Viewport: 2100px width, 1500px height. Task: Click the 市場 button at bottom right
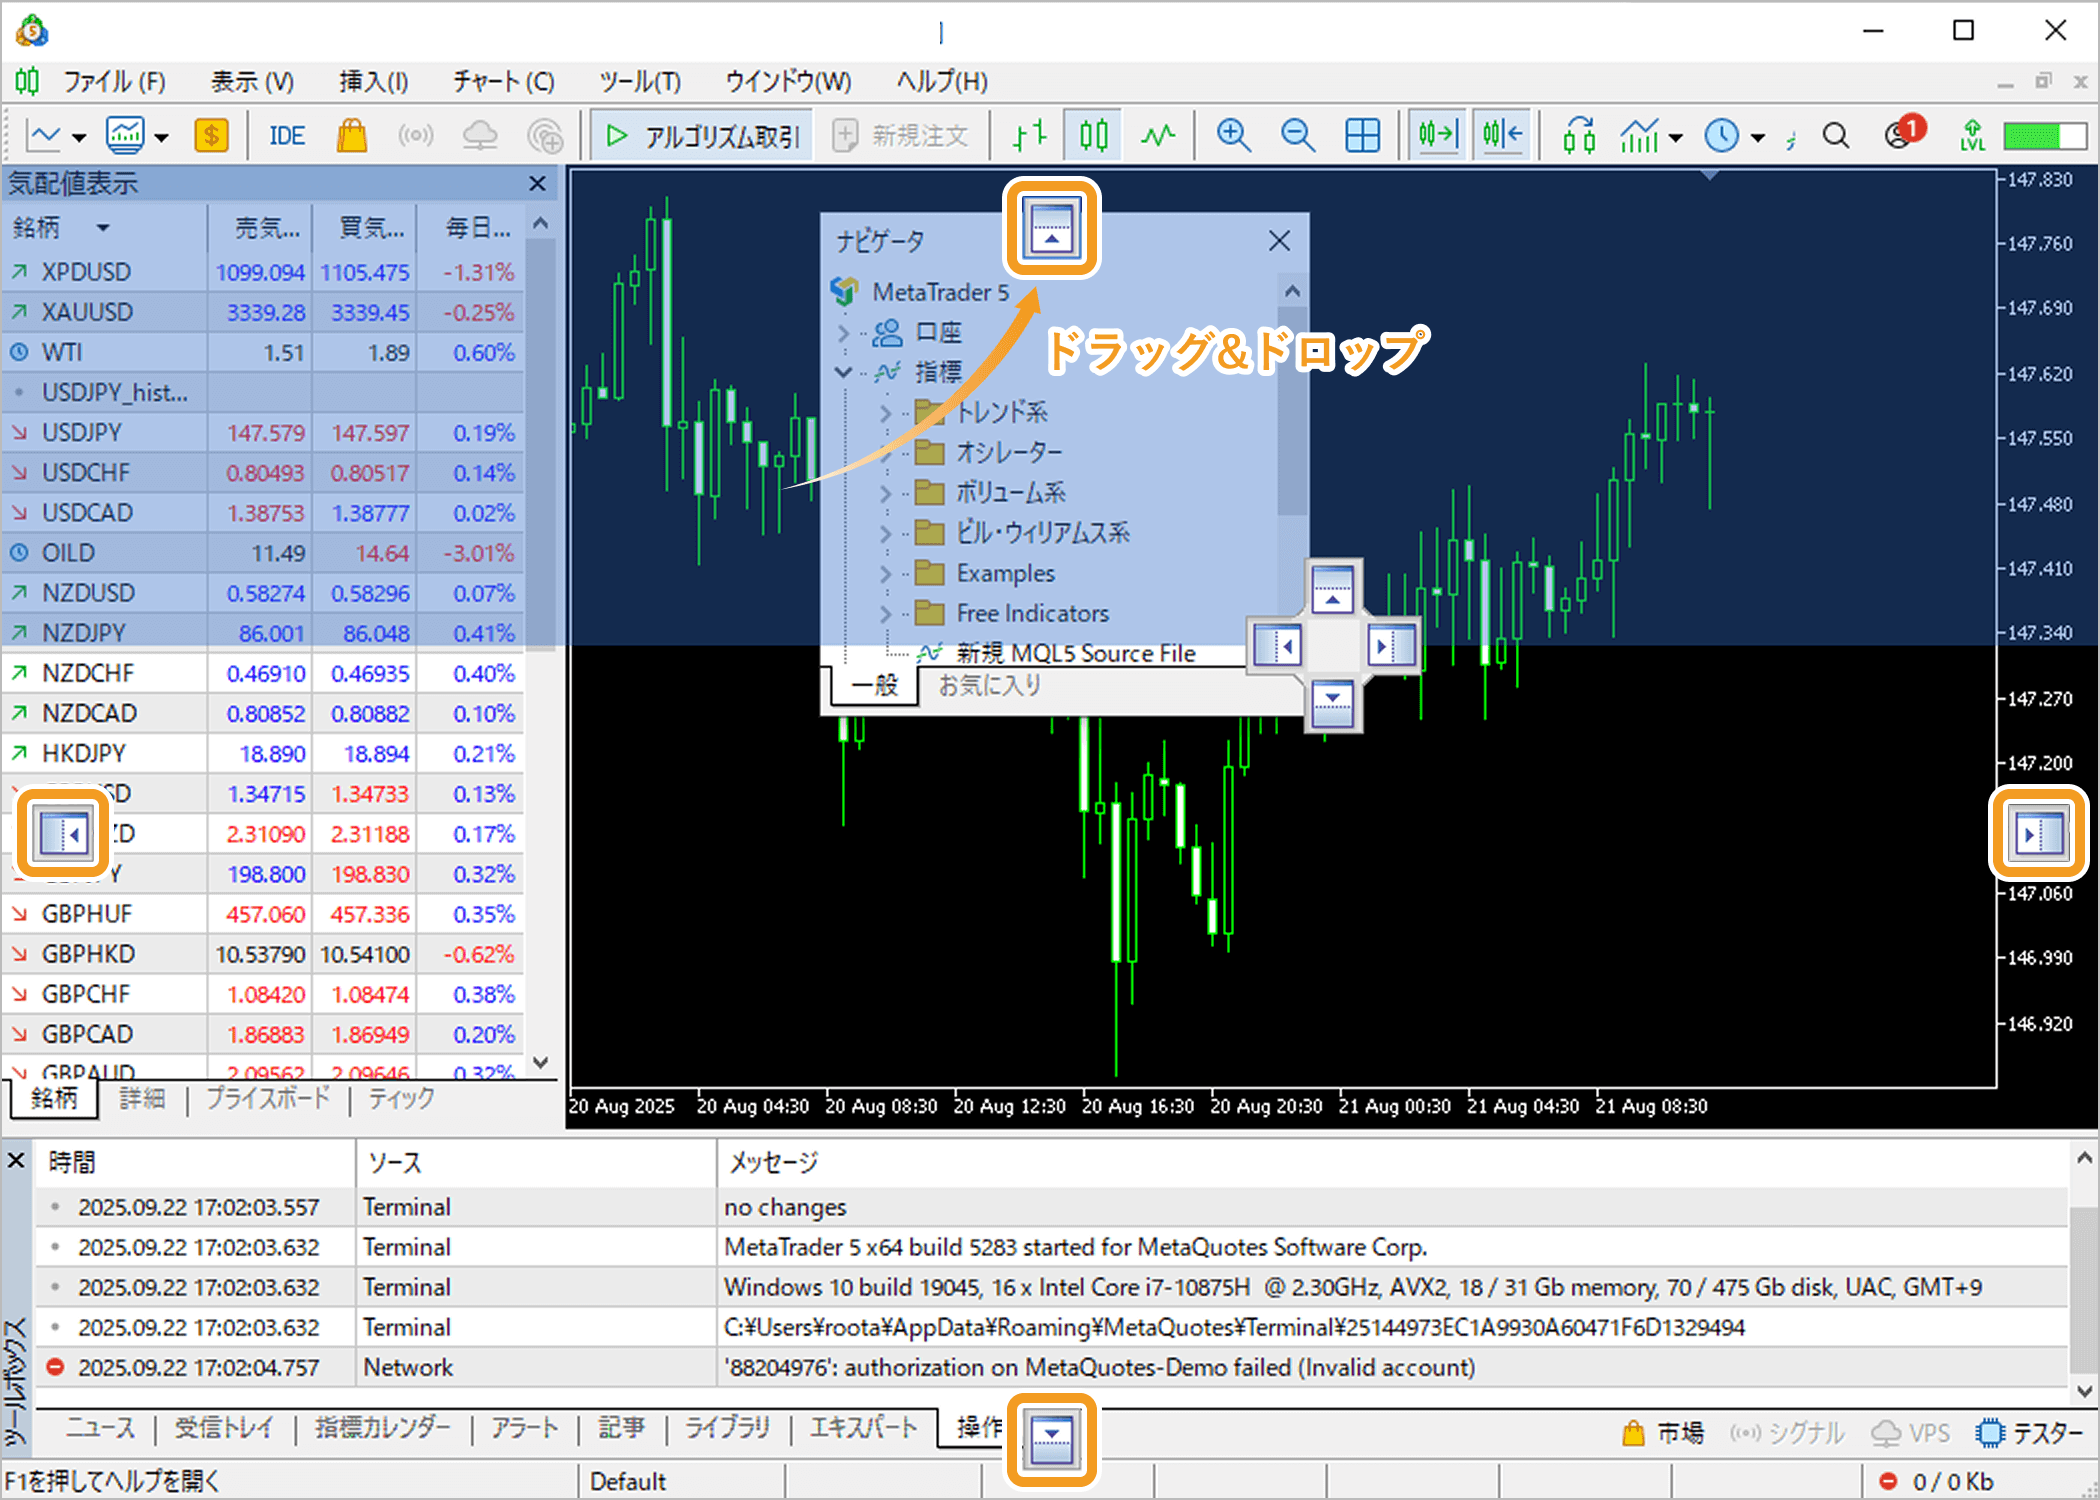coord(1664,1433)
